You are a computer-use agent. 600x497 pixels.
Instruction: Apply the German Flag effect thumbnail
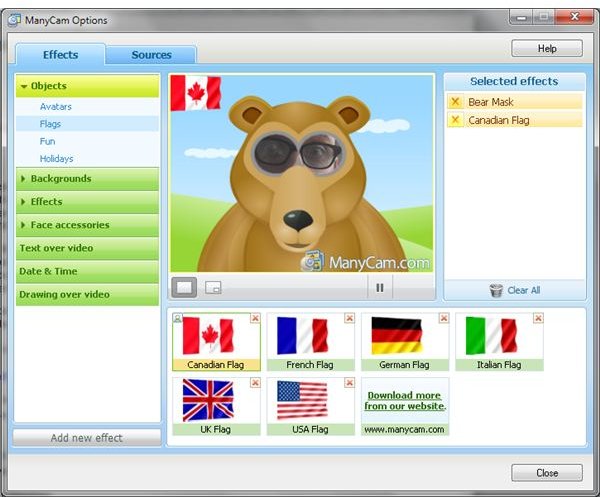pos(405,342)
